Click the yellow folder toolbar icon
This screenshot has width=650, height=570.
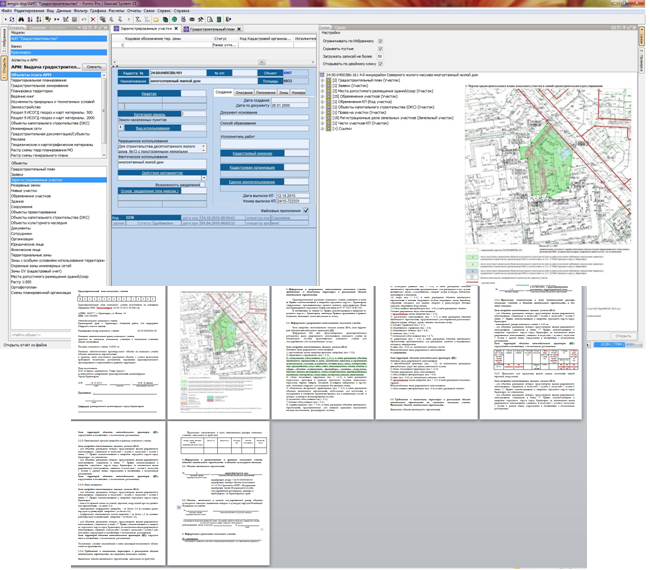pos(155,19)
